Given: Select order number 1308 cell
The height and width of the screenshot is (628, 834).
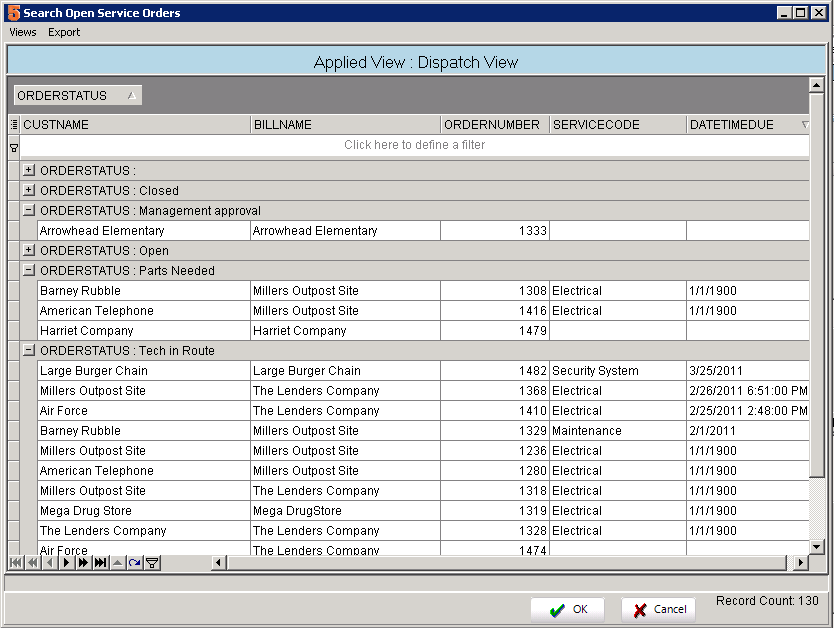Looking at the screenshot, I should [x=495, y=291].
